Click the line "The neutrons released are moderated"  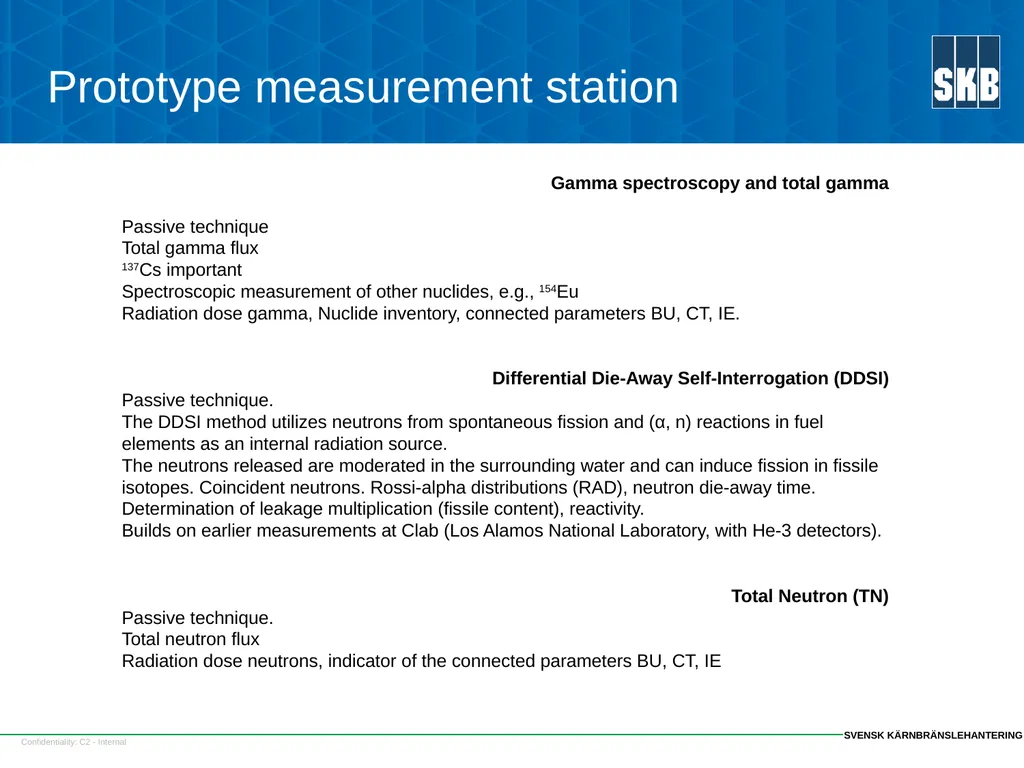click(x=500, y=466)
